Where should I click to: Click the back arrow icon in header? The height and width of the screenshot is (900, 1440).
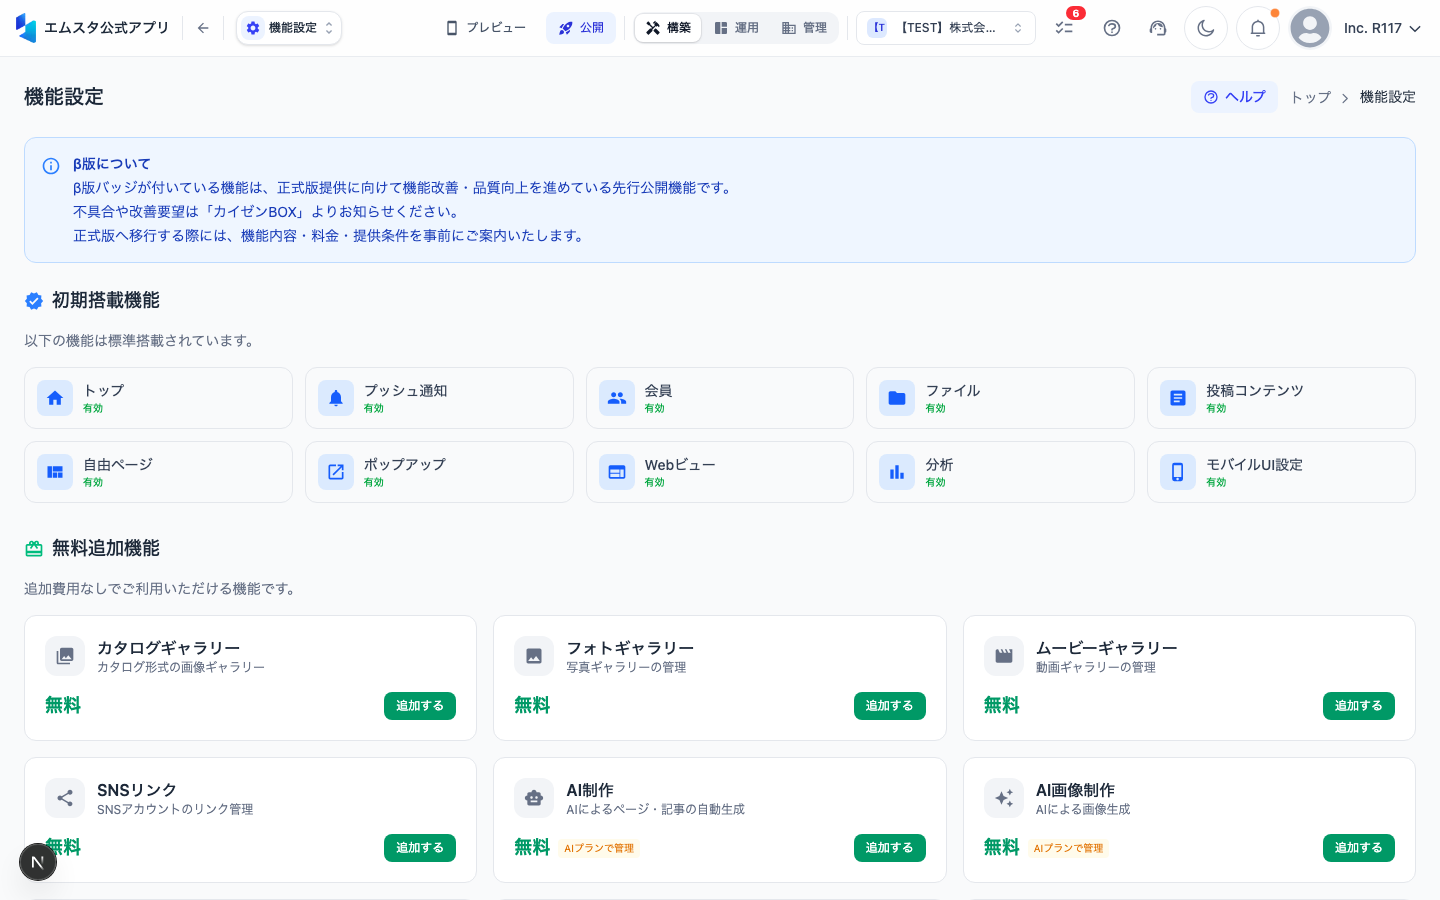pyautogui.click(x=203, y=28)
